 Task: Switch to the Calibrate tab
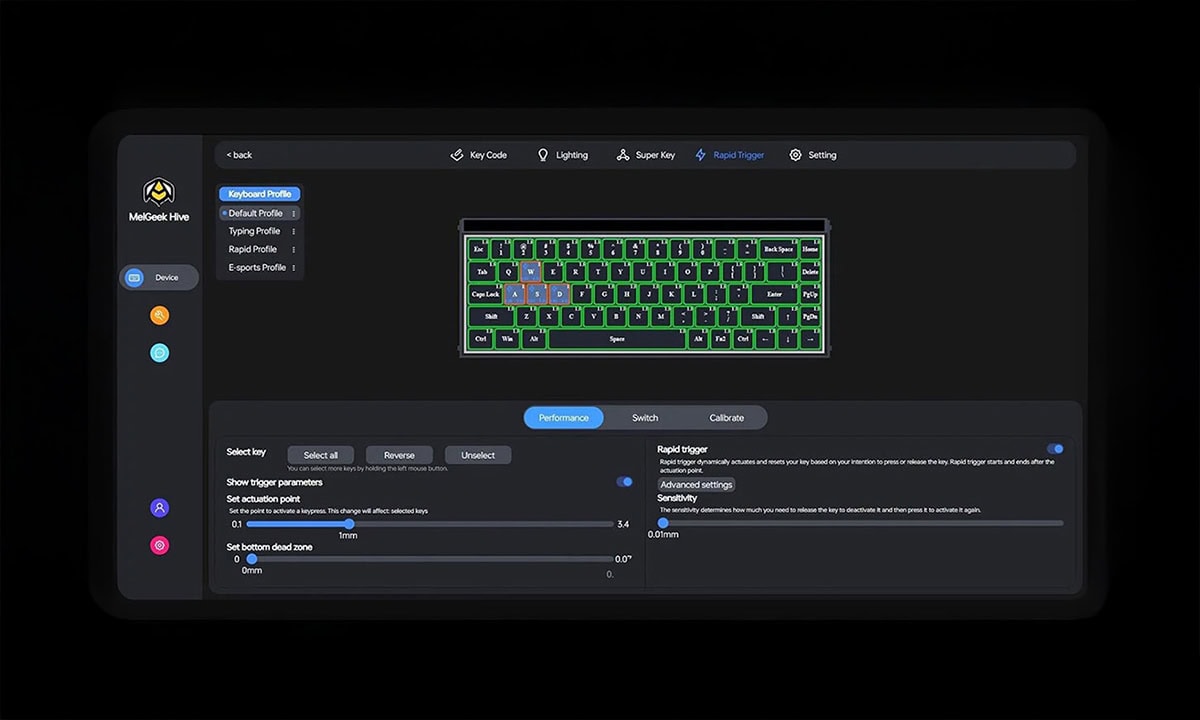pyautogui.click(x=727, y=417)
